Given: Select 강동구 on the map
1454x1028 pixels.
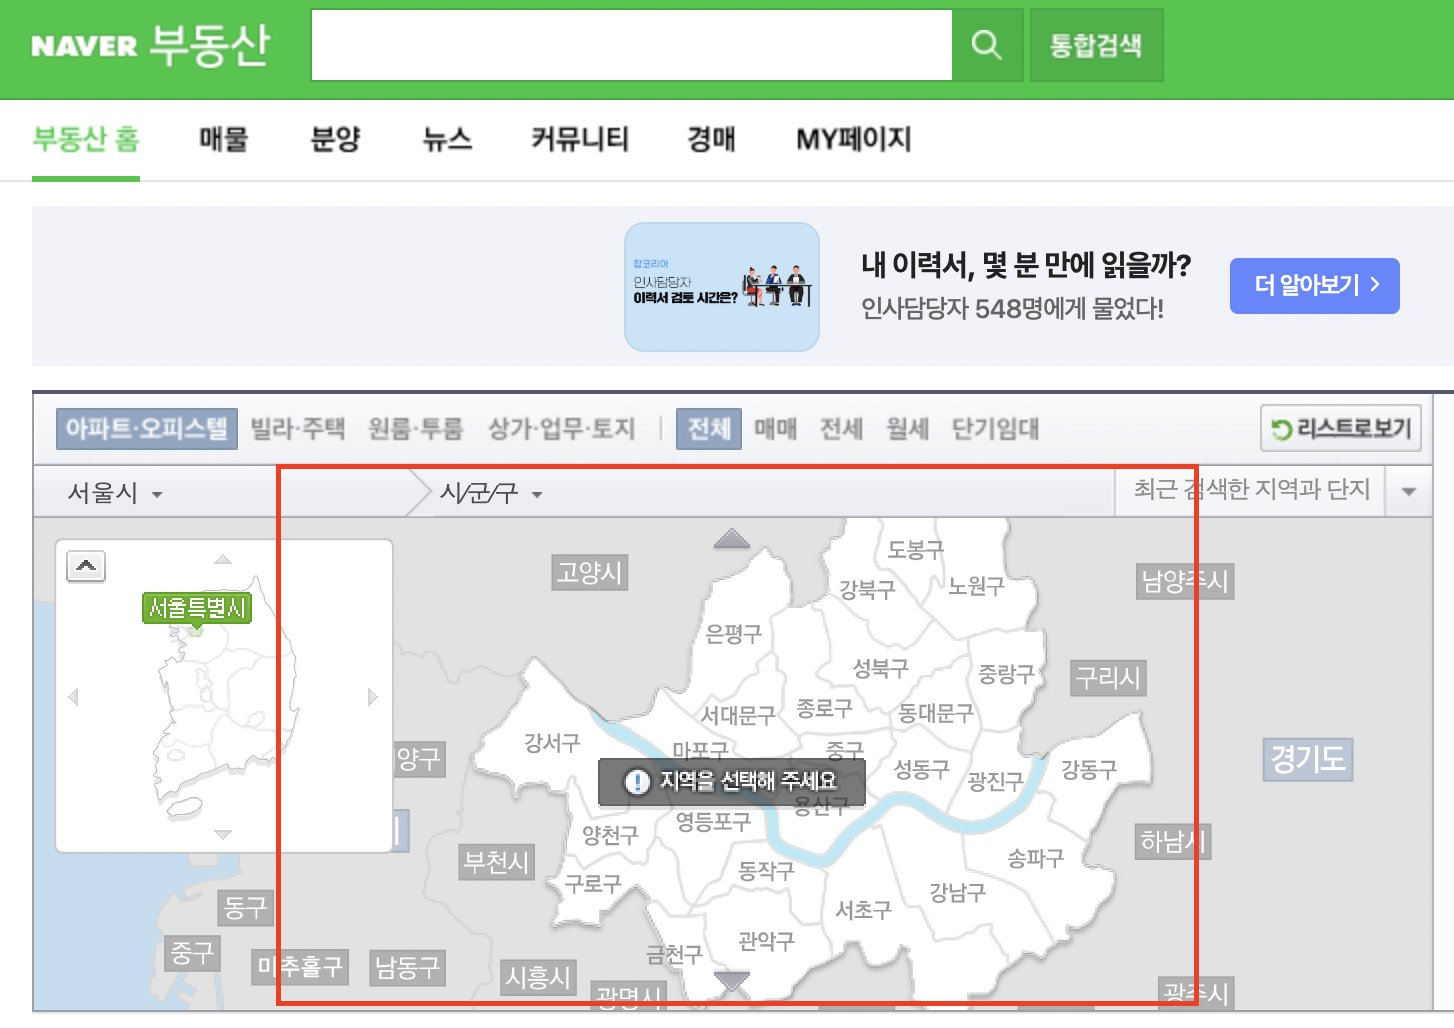Looking at the screenshot, I should (1089, 770).
